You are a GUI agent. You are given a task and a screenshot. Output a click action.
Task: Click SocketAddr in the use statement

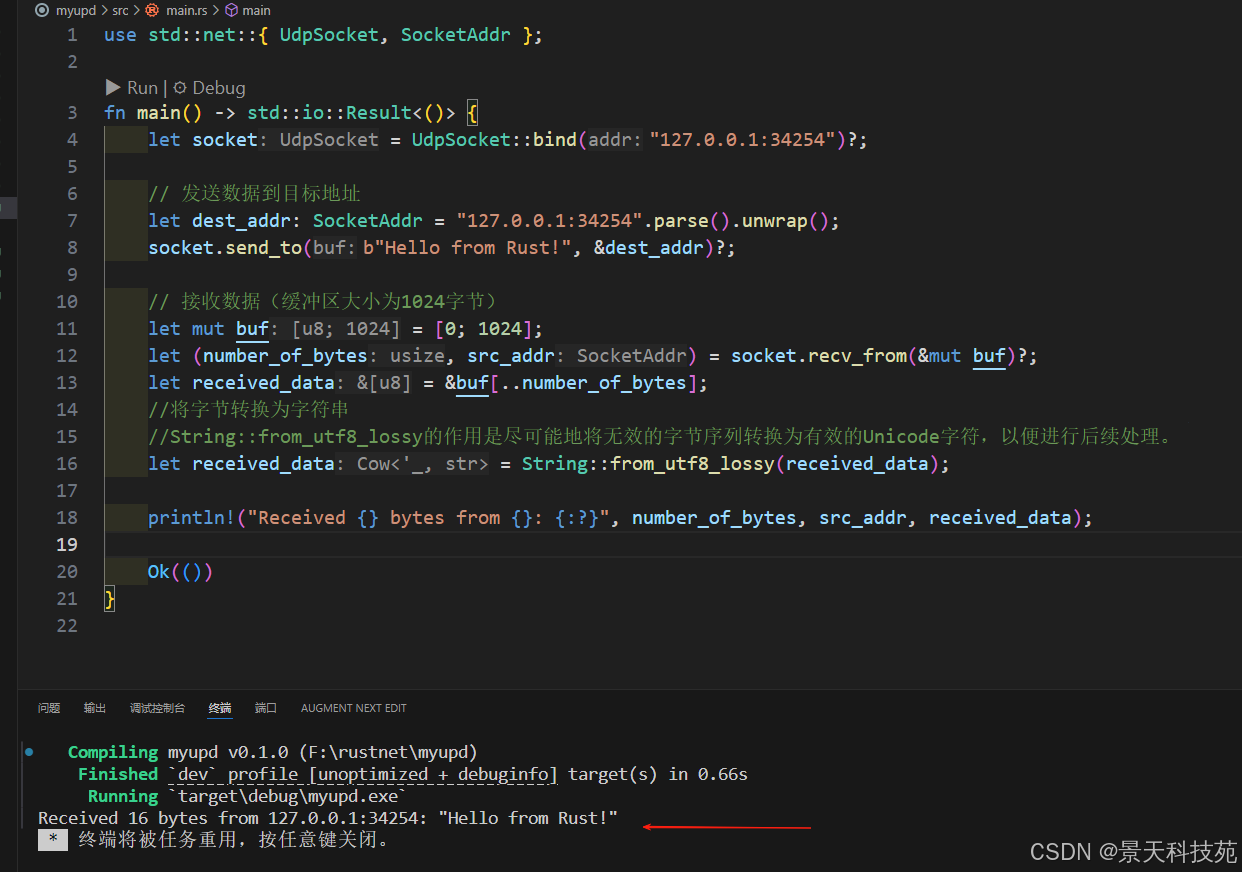(x=456, y=35)
